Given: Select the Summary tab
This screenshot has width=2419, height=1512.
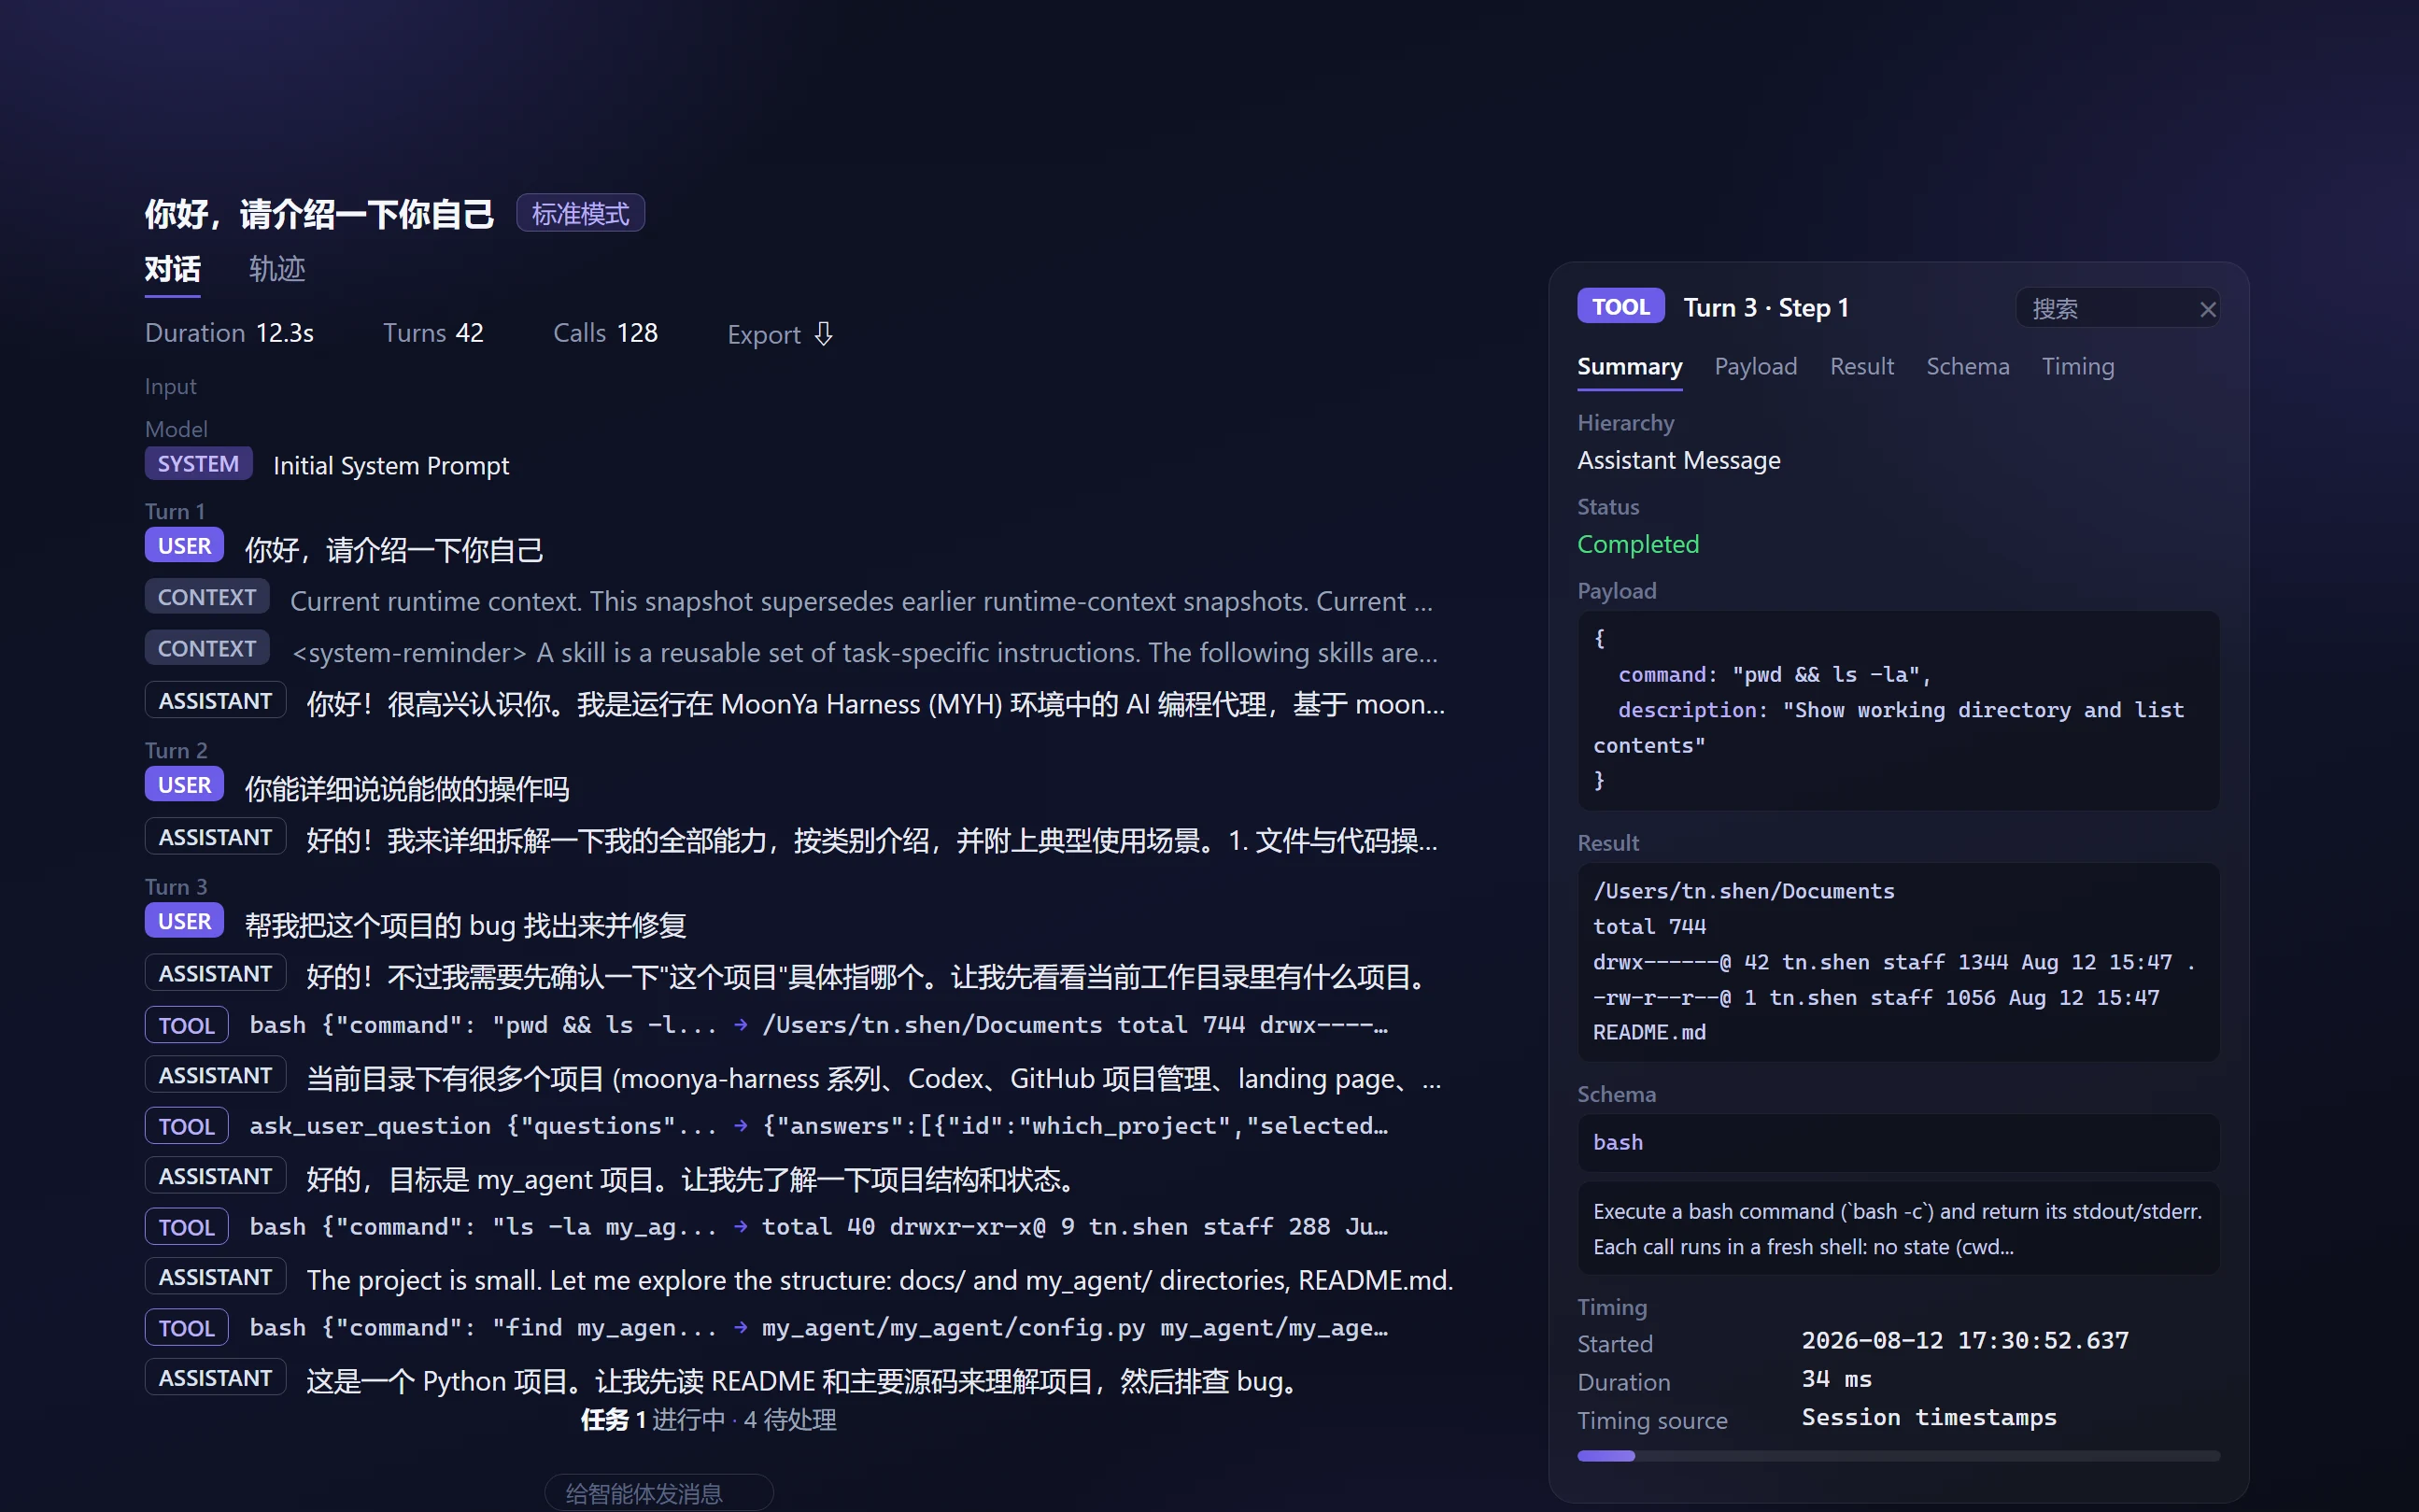Looking at the screenshot, I should tap(1629, 367).
